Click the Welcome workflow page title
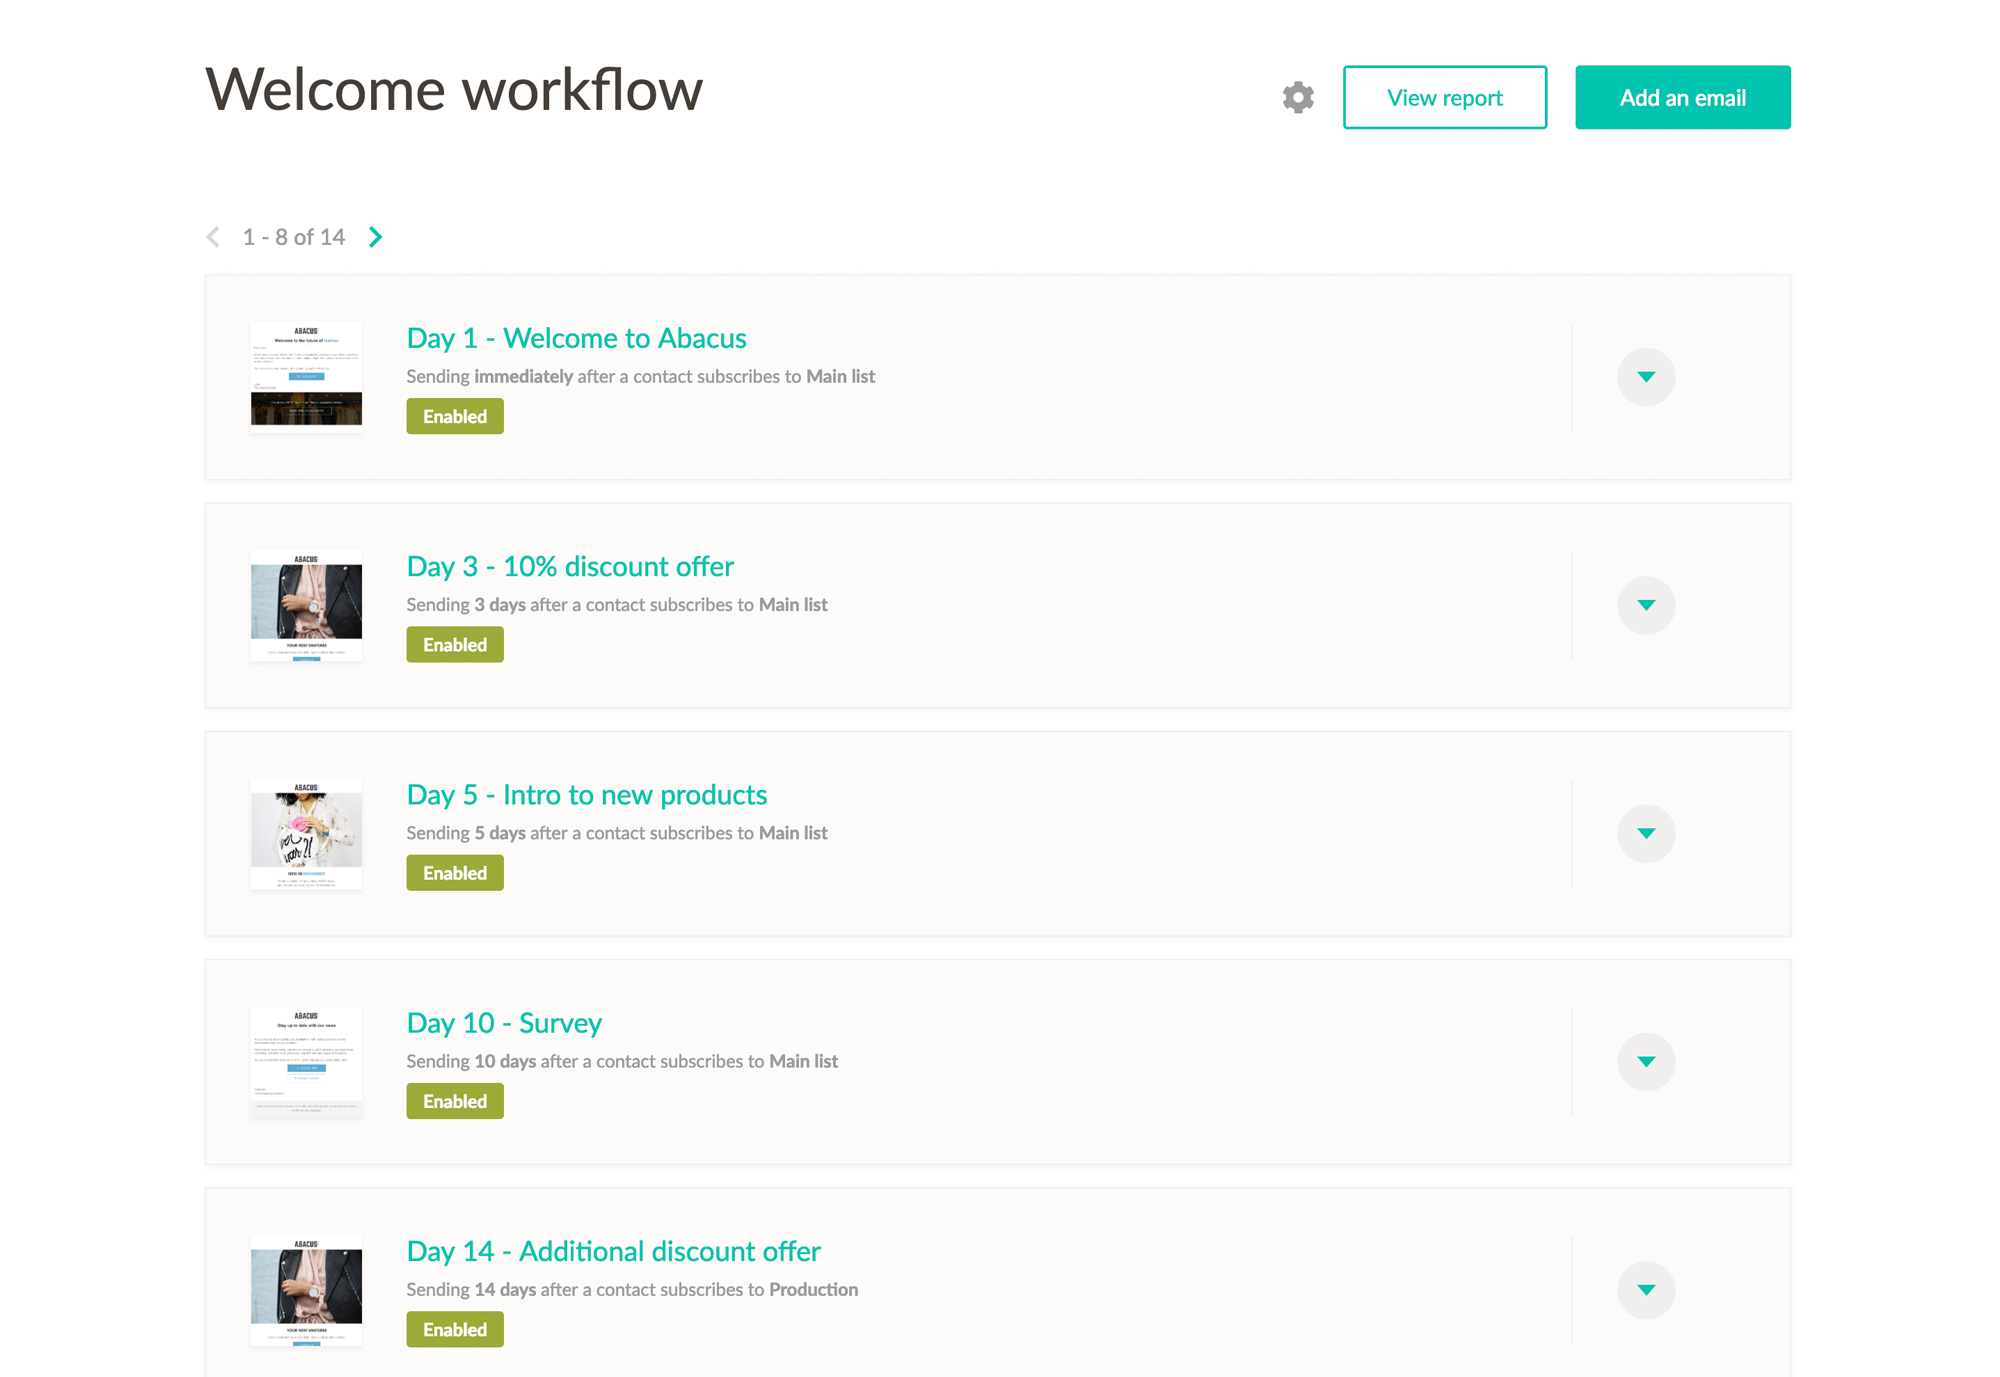 pyautogui.click(x=454, y=89)
